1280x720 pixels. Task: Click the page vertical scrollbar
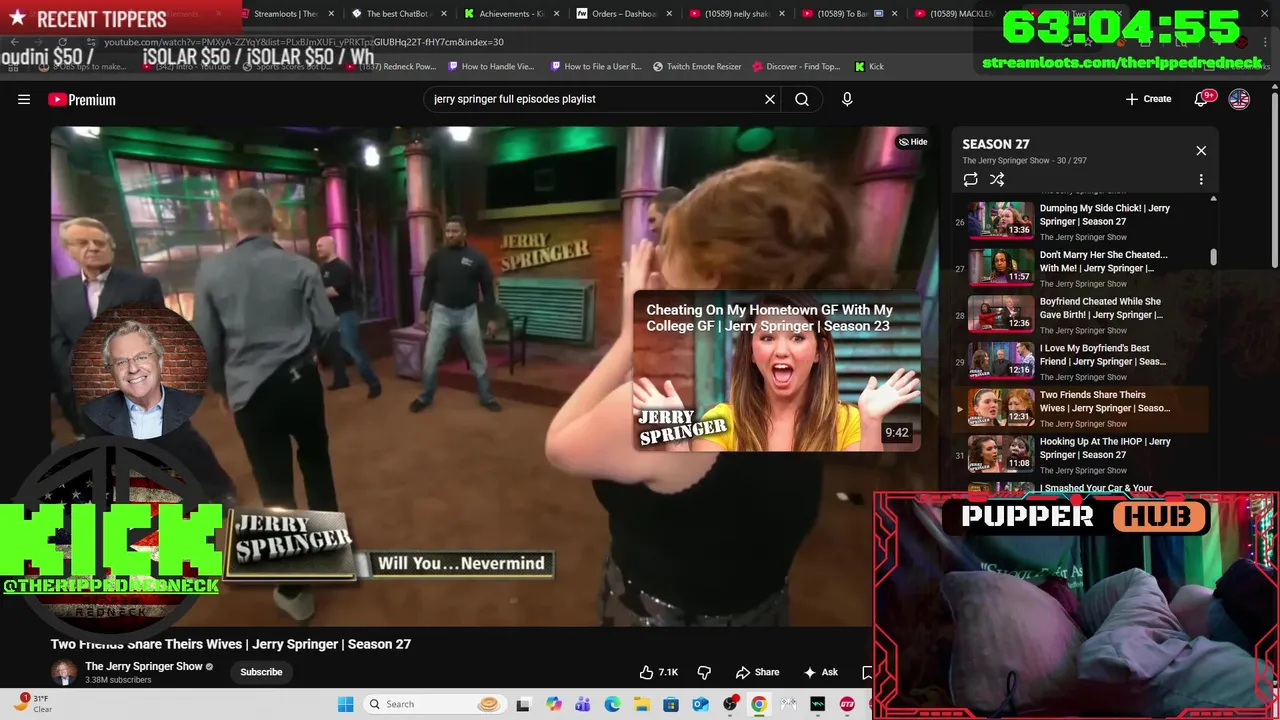click(1274, 180)
